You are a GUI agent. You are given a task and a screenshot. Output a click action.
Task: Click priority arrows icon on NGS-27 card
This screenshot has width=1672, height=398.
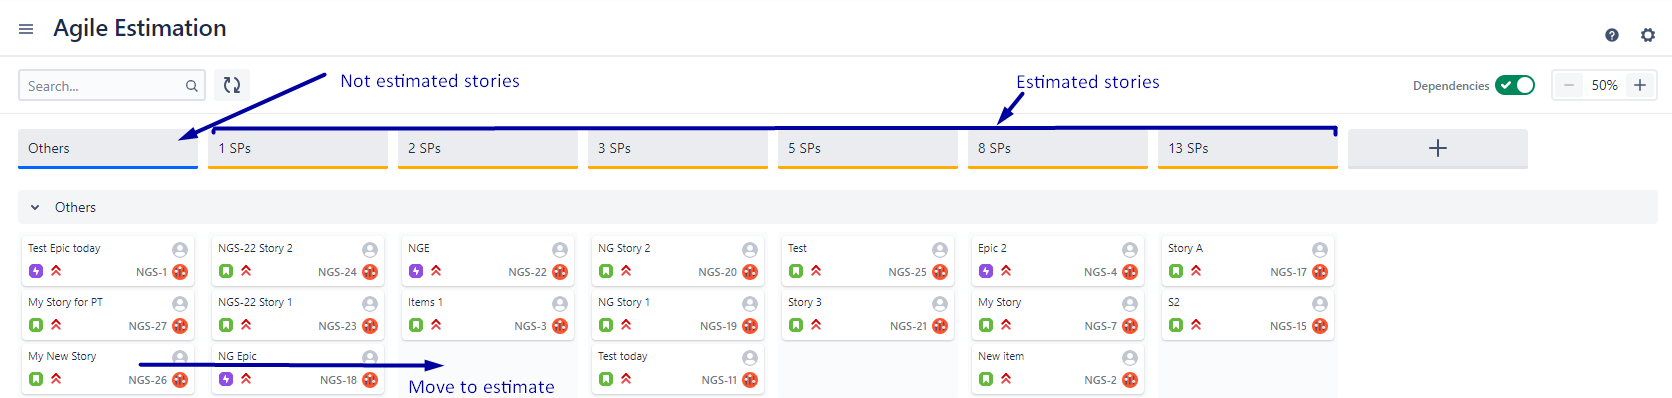click(56, 325)
